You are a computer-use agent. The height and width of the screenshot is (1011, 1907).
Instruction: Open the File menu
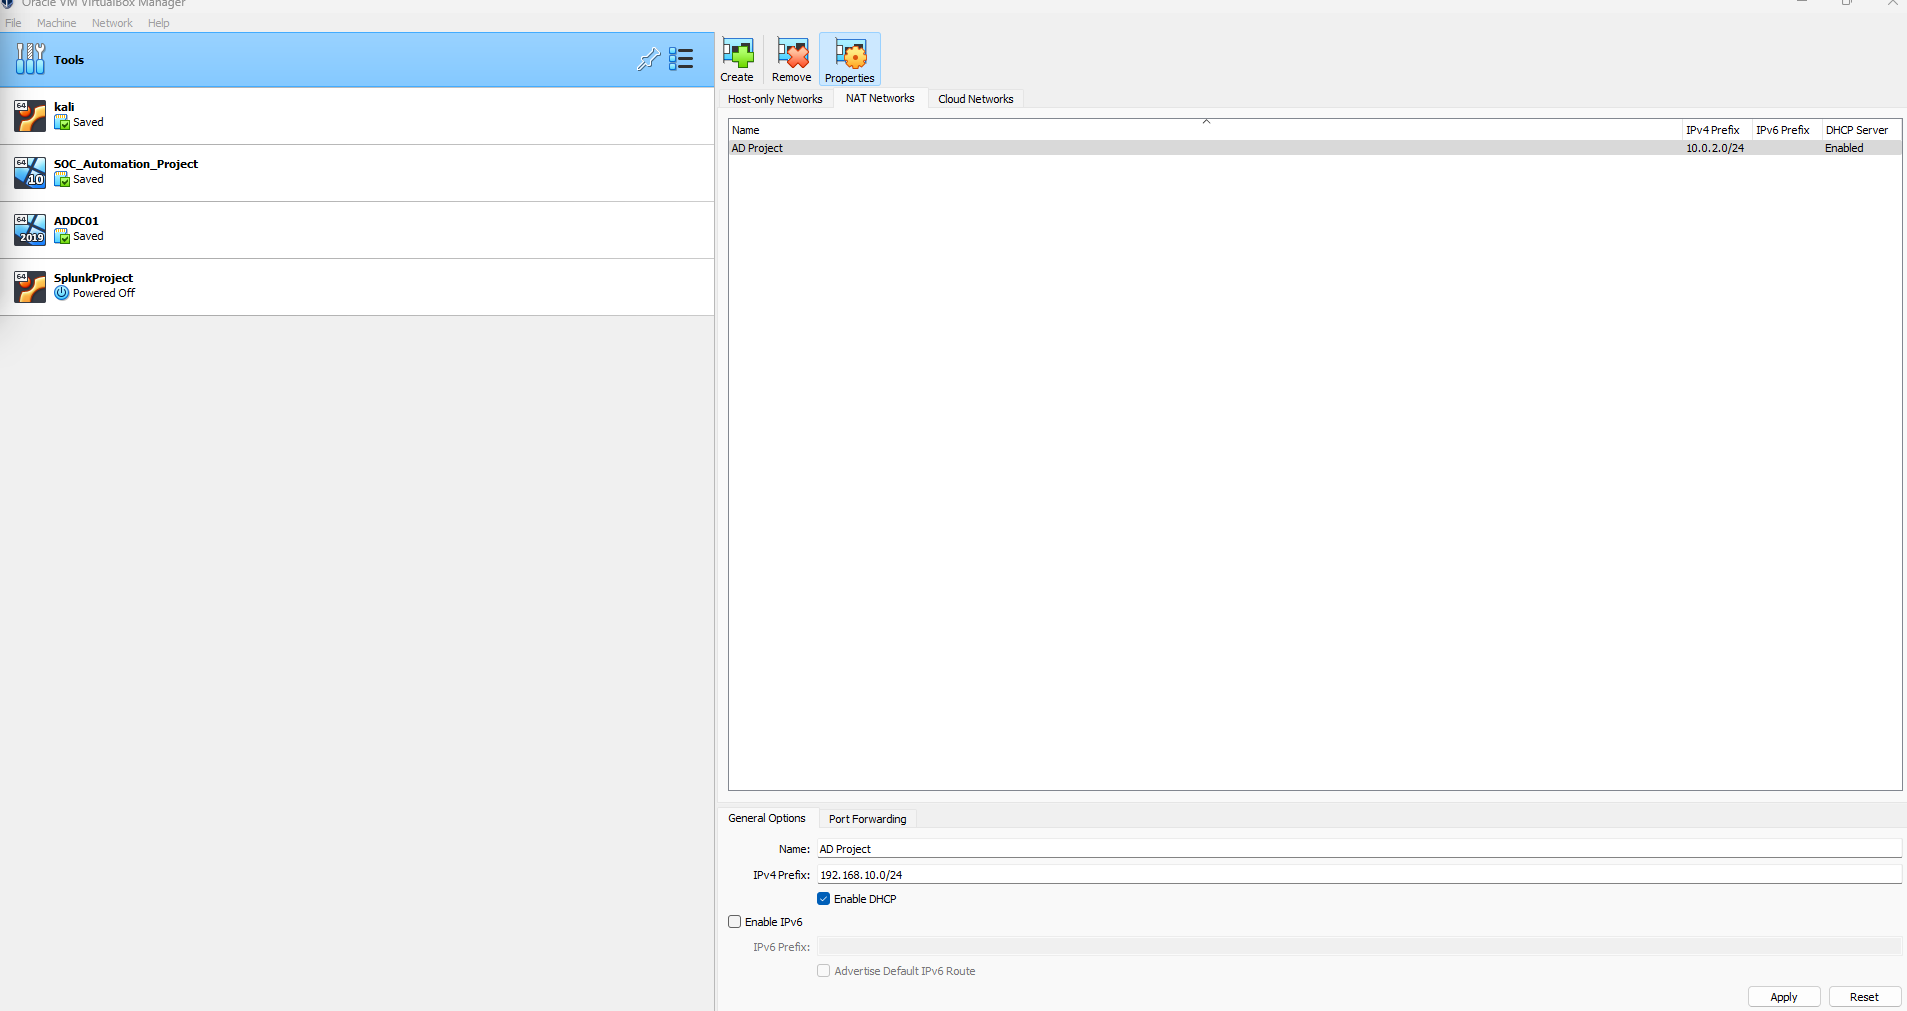click(x=13, y=23)
